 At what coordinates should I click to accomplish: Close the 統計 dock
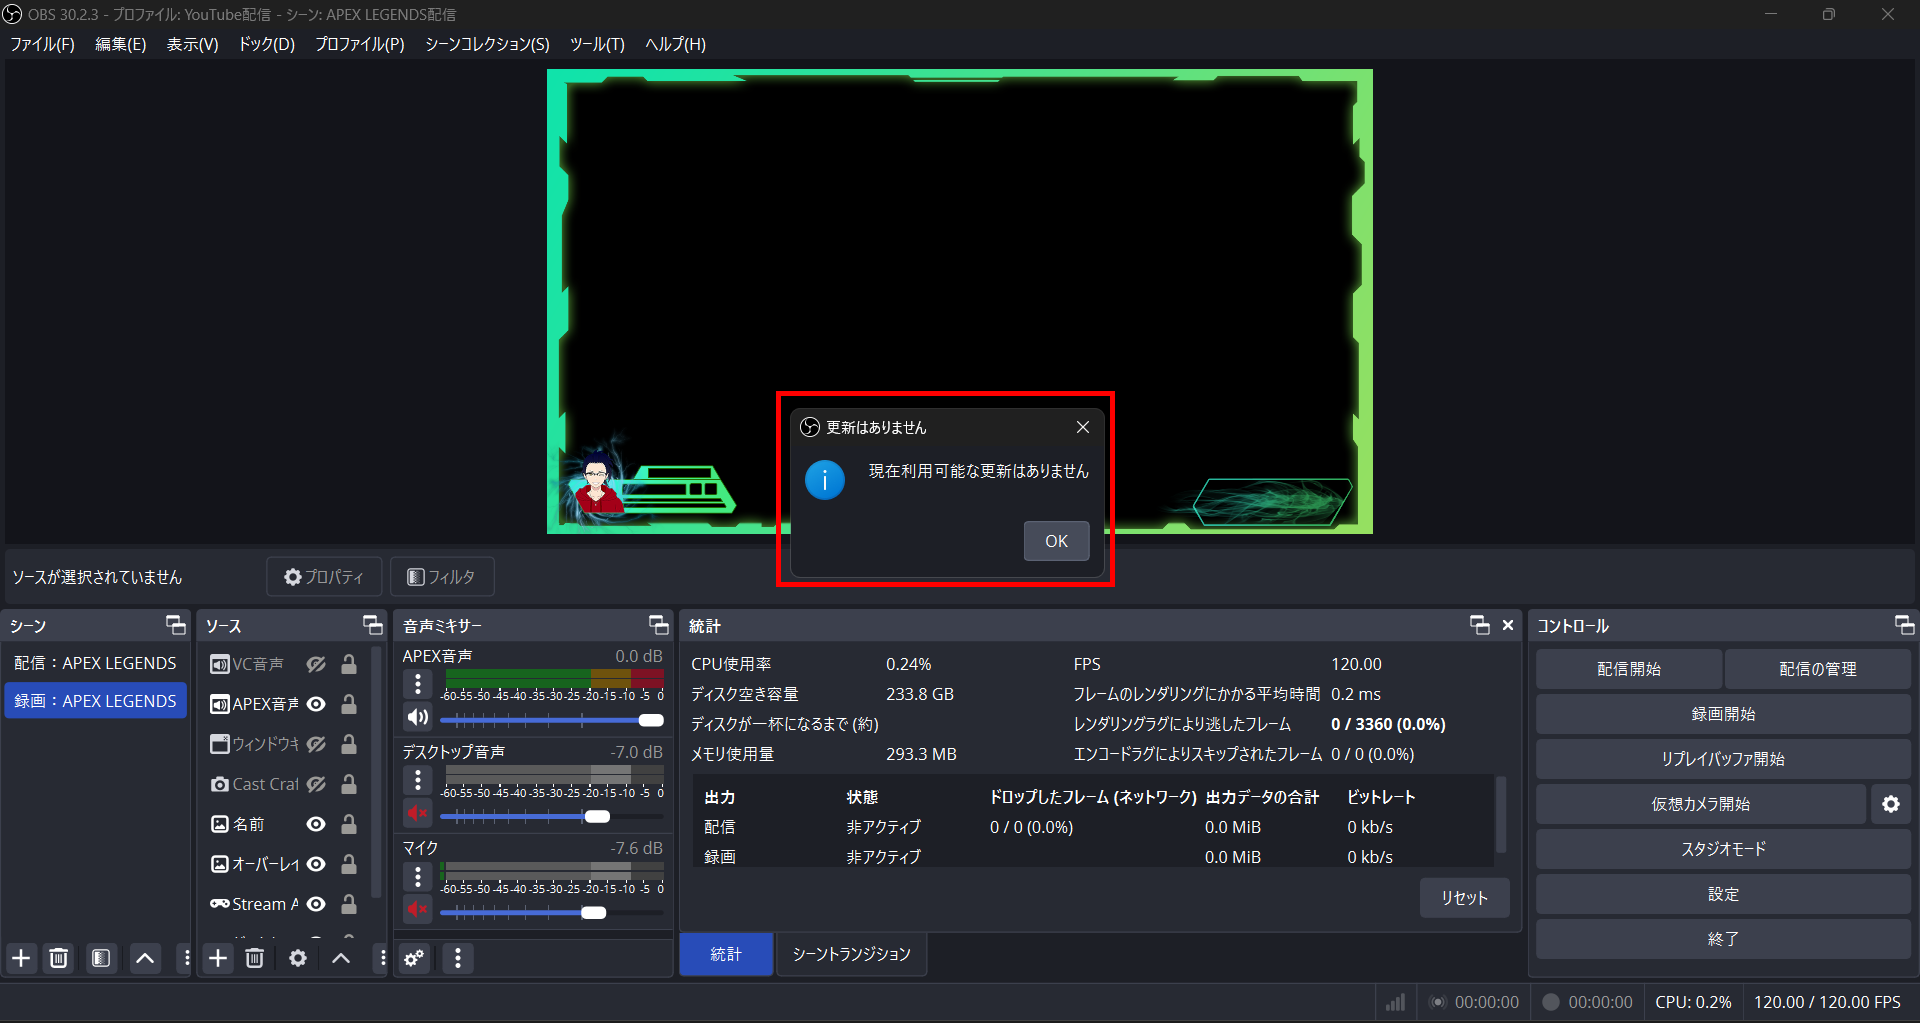tap(1508, 625)
